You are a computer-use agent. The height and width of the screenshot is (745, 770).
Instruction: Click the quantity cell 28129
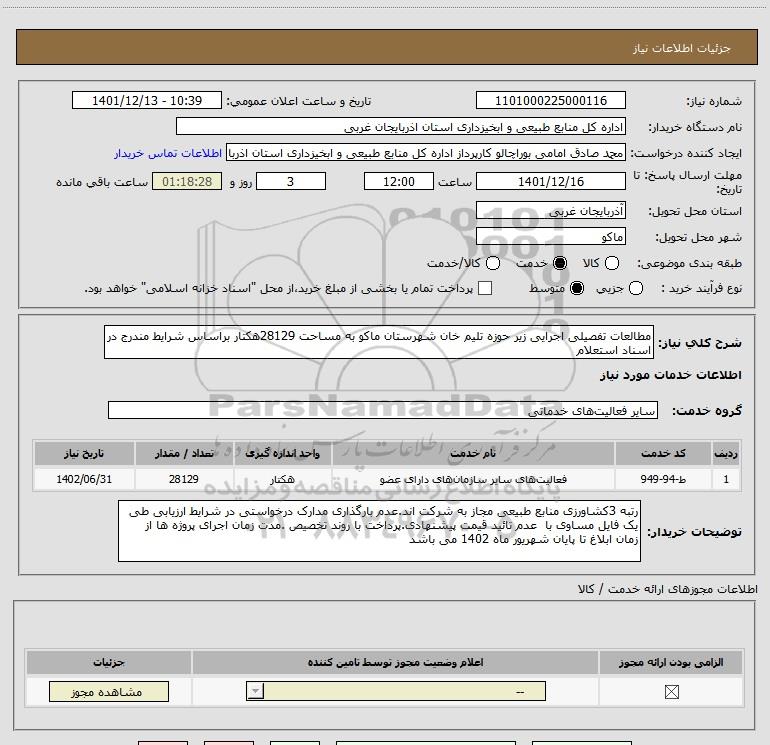184,479
